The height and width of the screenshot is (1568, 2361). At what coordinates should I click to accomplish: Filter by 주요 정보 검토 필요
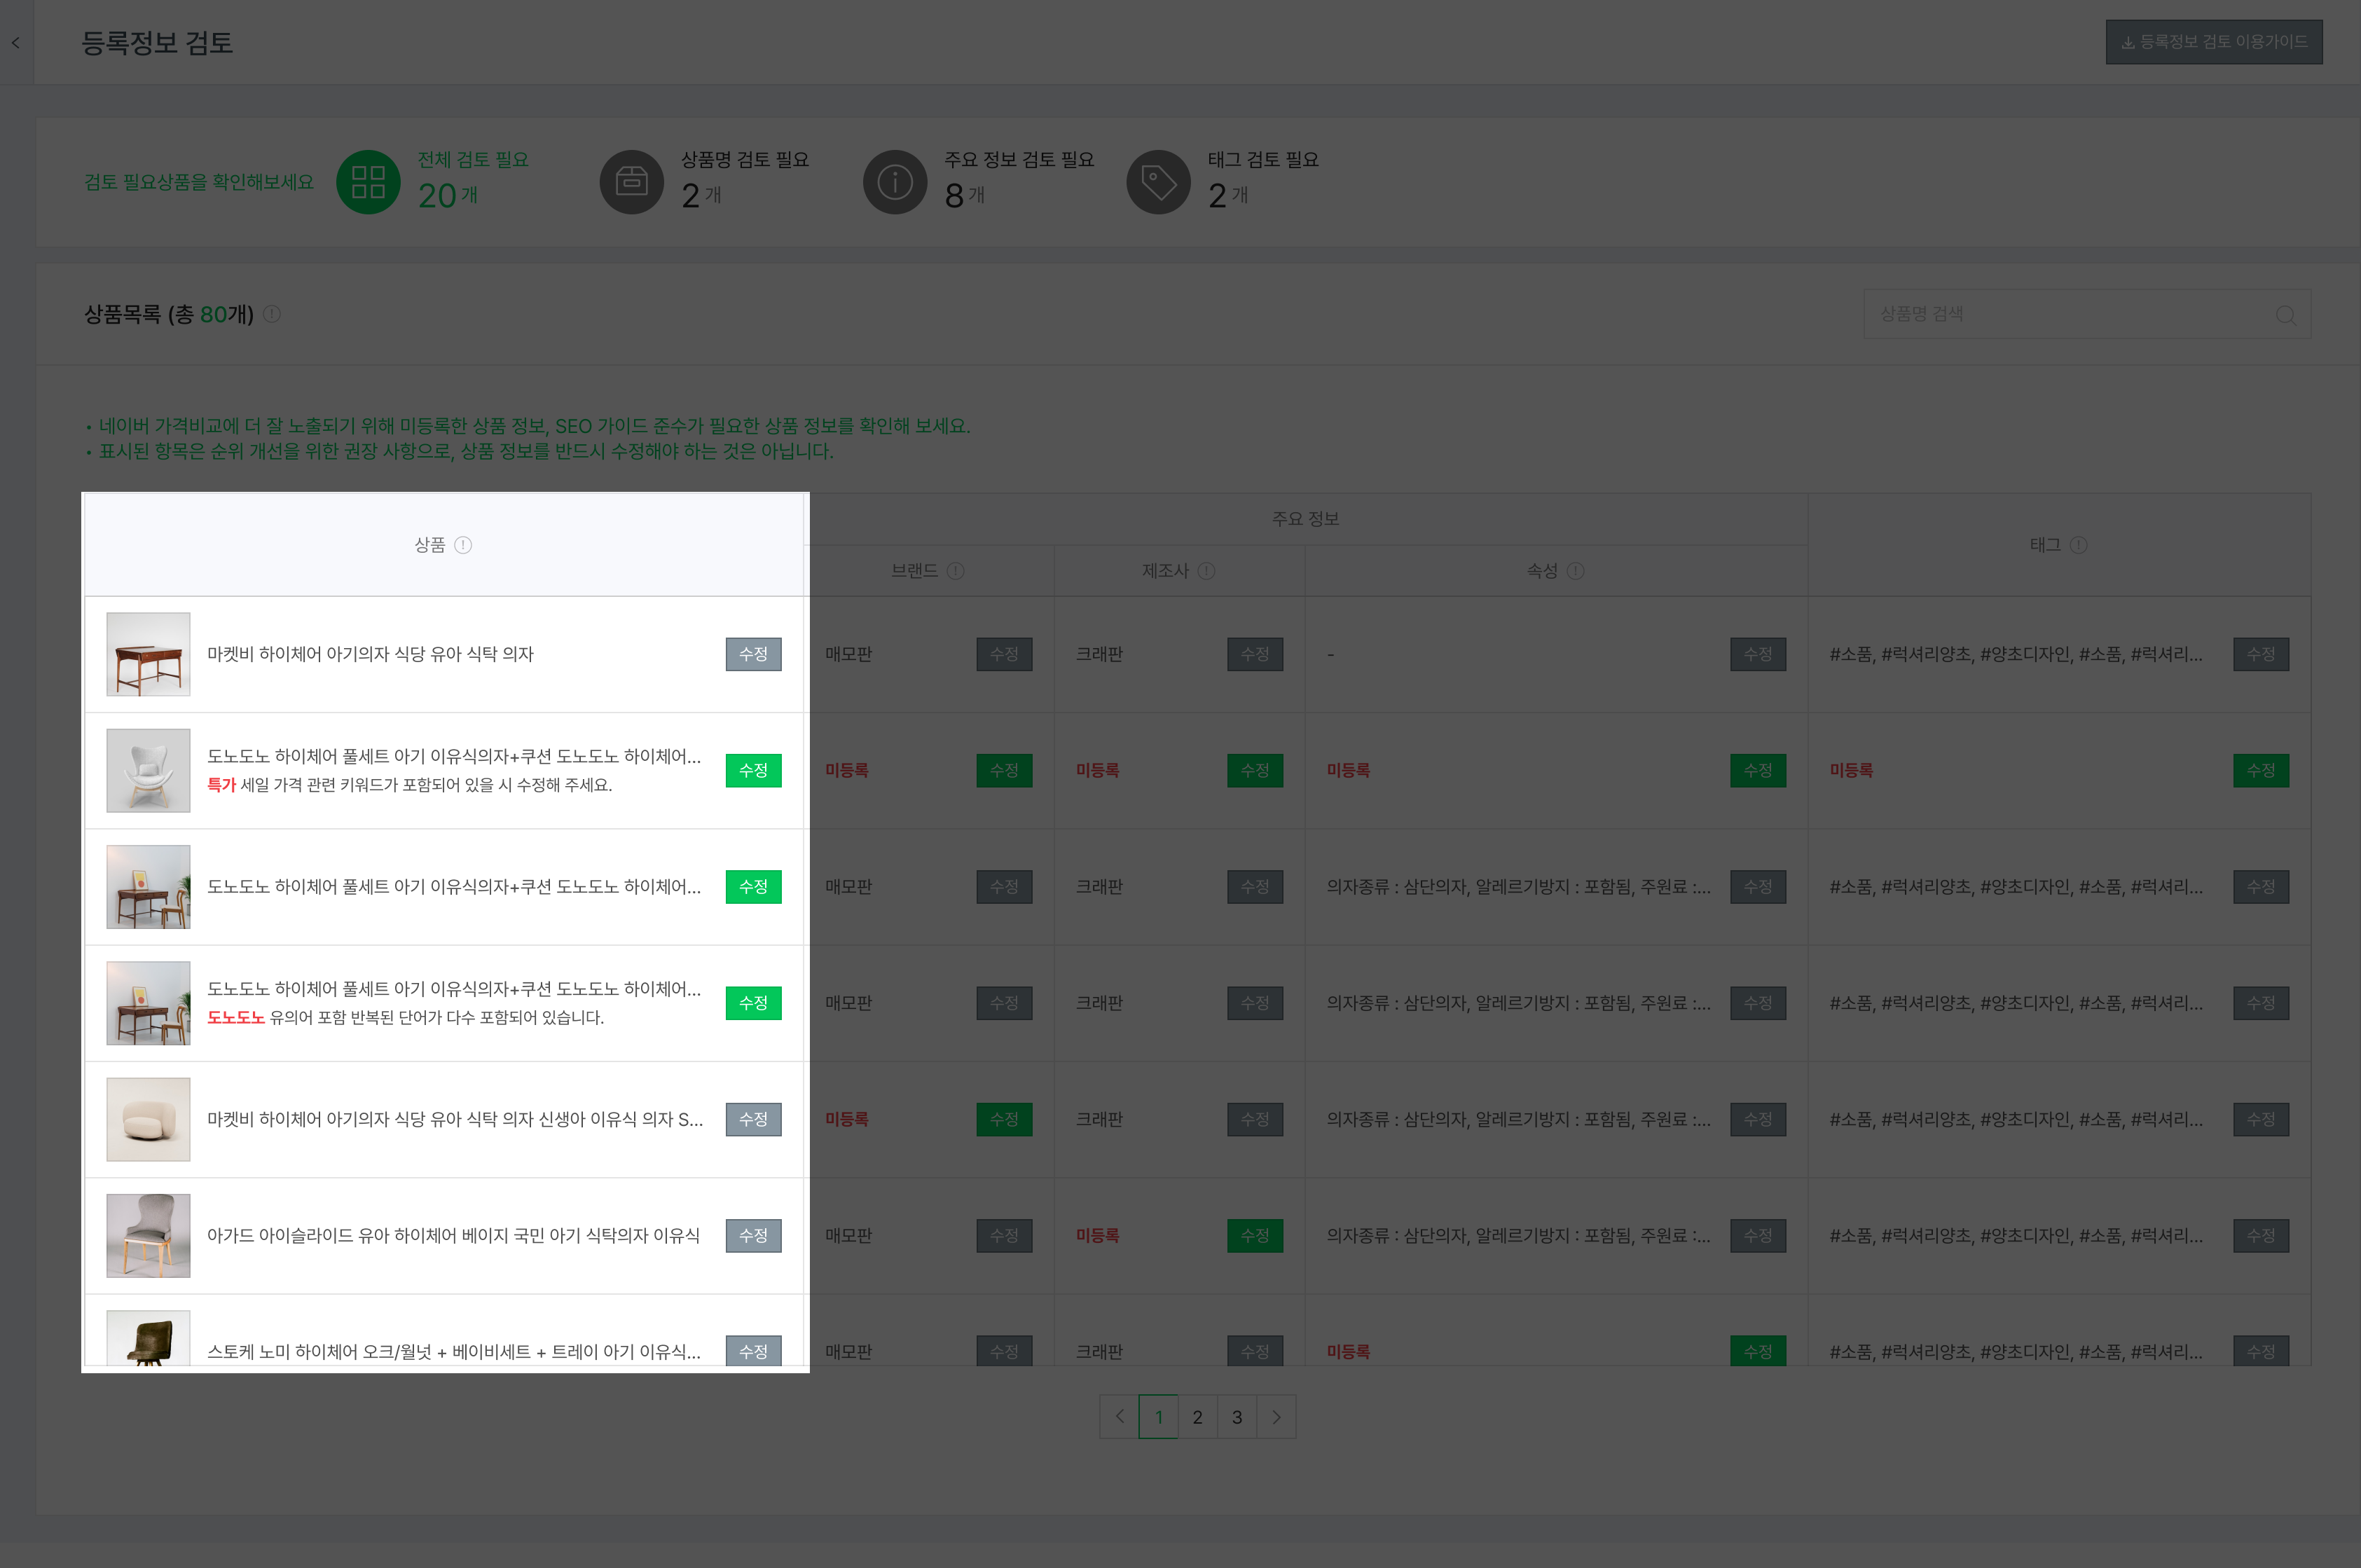pos(978,182)
